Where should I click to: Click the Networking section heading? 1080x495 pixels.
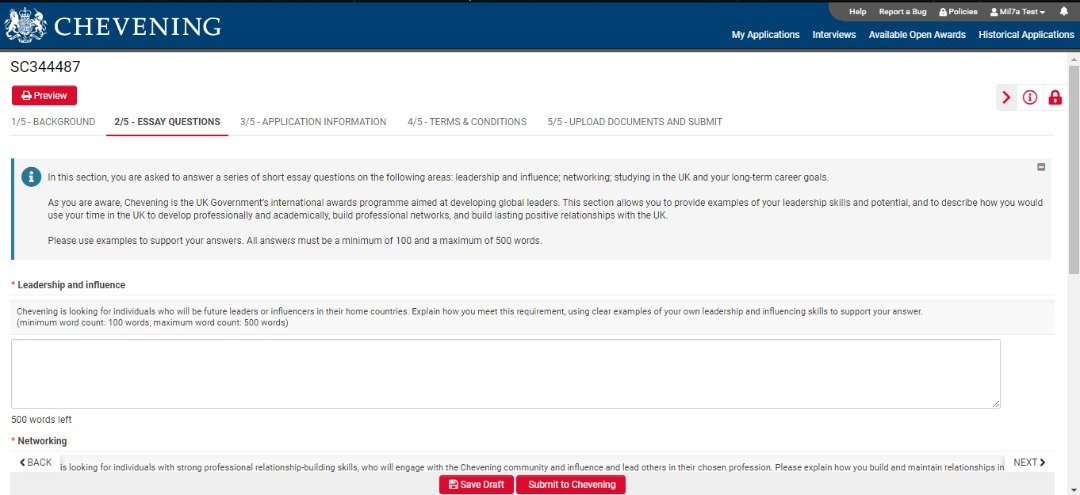click(42, 441)
